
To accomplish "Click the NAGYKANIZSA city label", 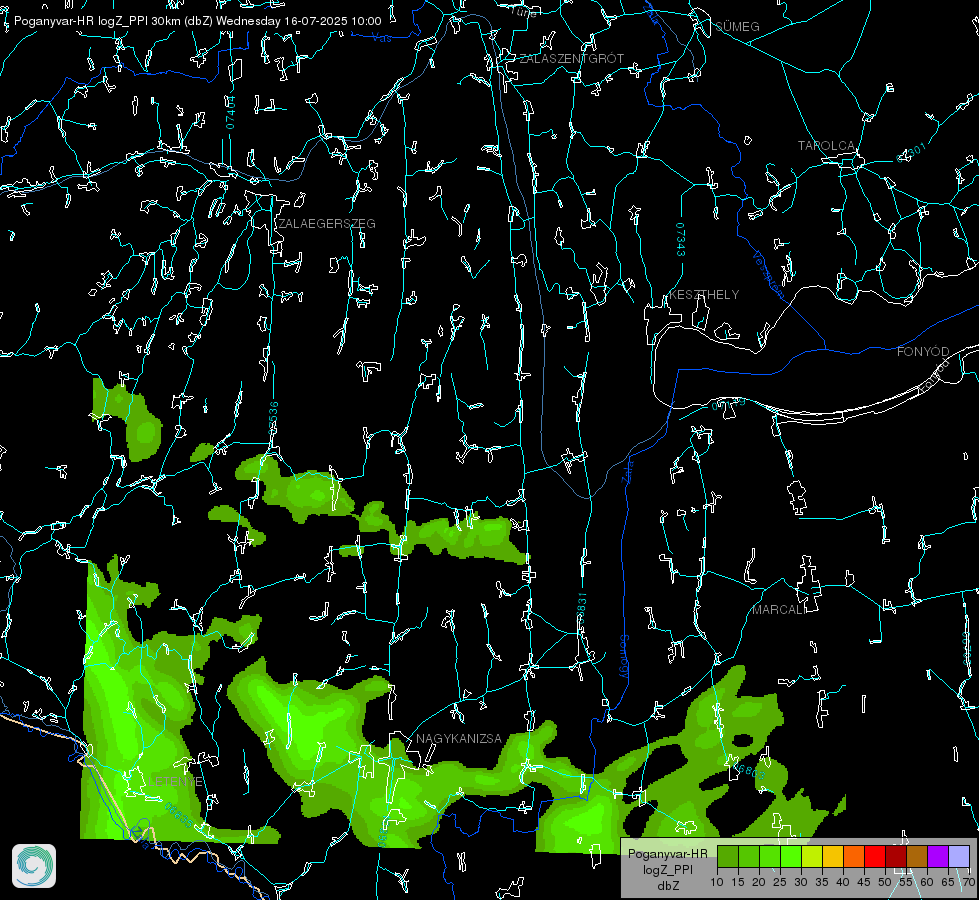I will (459, 738).
